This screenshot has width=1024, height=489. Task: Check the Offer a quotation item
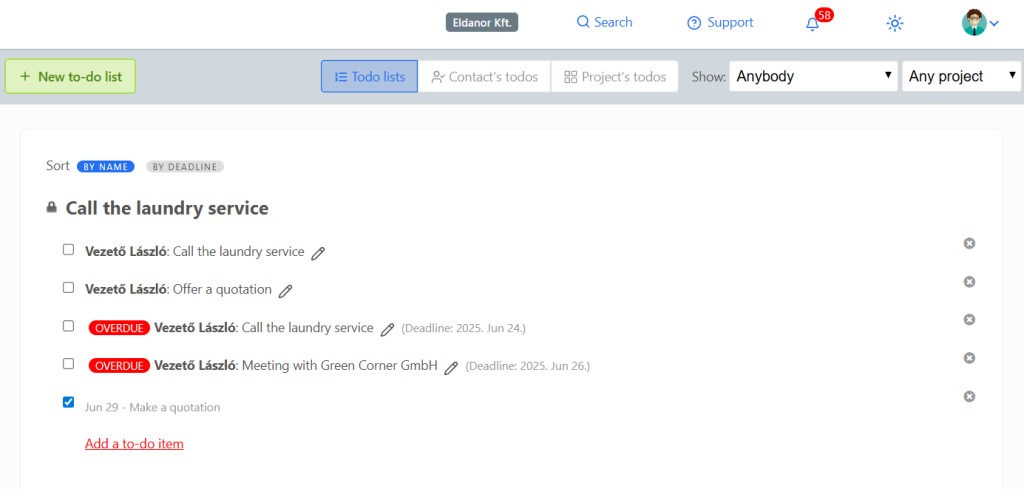pyautogui.click(x=68, y=287)
